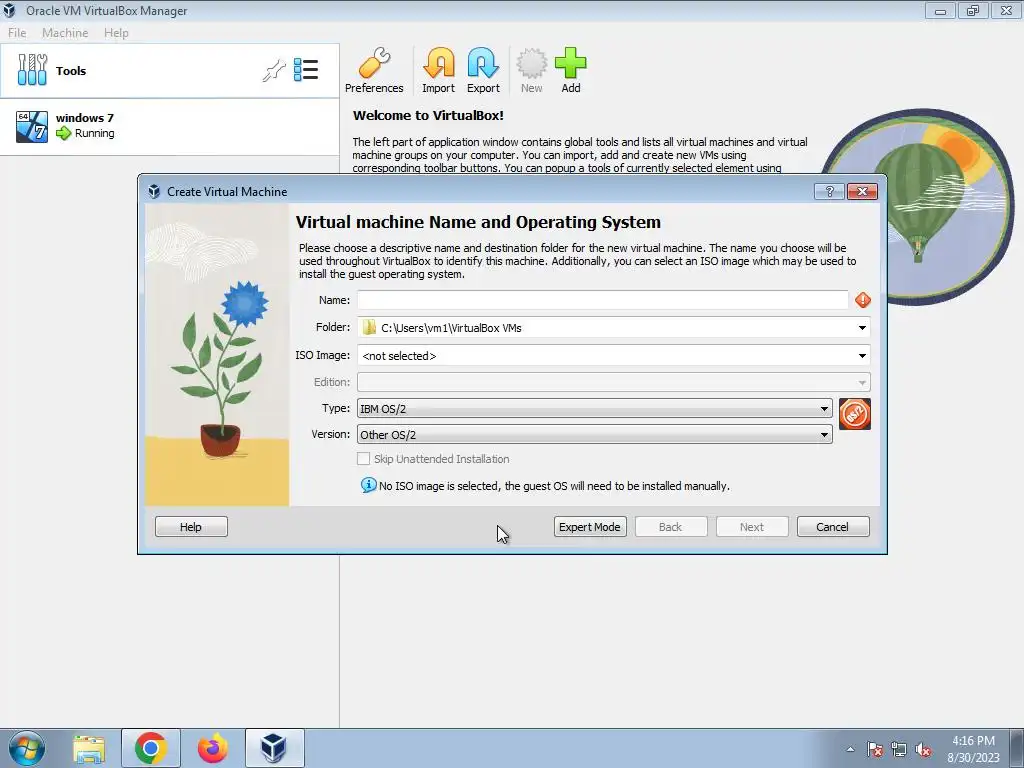Click the Import appliance toolbar icon
Screen dimensions: 1024x768
[x=438, y=71]
